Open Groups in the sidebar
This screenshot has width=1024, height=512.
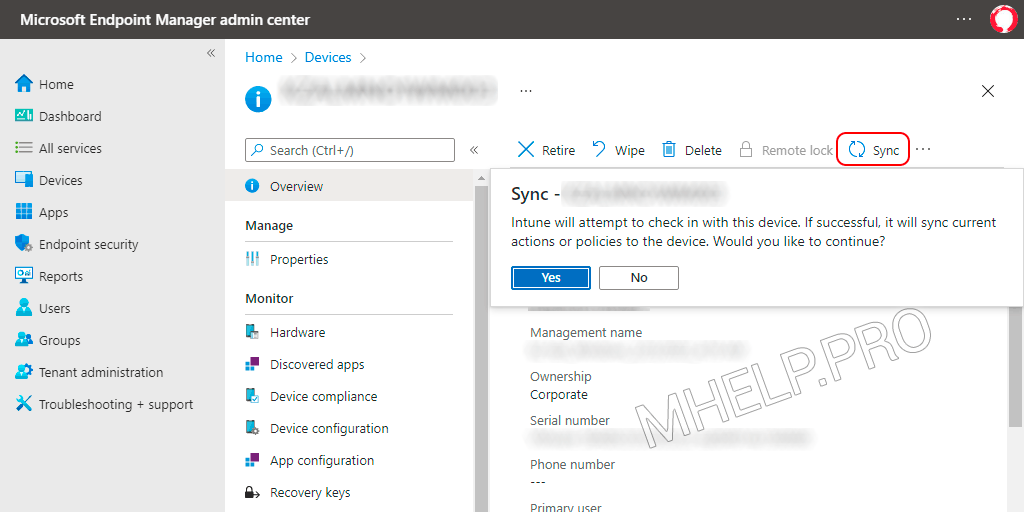coord(48,340)
